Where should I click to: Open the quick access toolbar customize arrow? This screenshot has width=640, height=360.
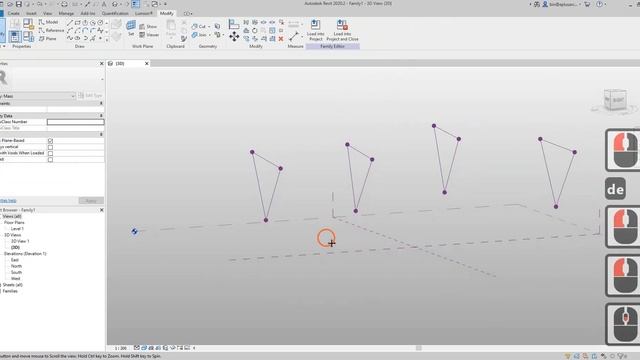click(165, 4)
